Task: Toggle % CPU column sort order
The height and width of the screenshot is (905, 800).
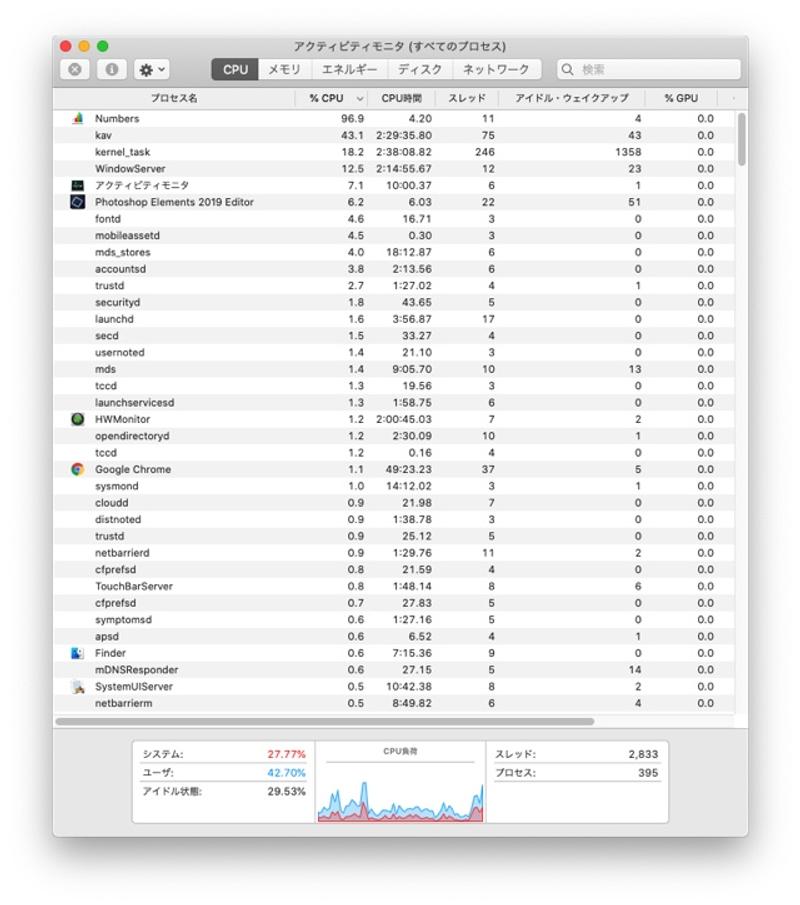Action: pos(330,98)
